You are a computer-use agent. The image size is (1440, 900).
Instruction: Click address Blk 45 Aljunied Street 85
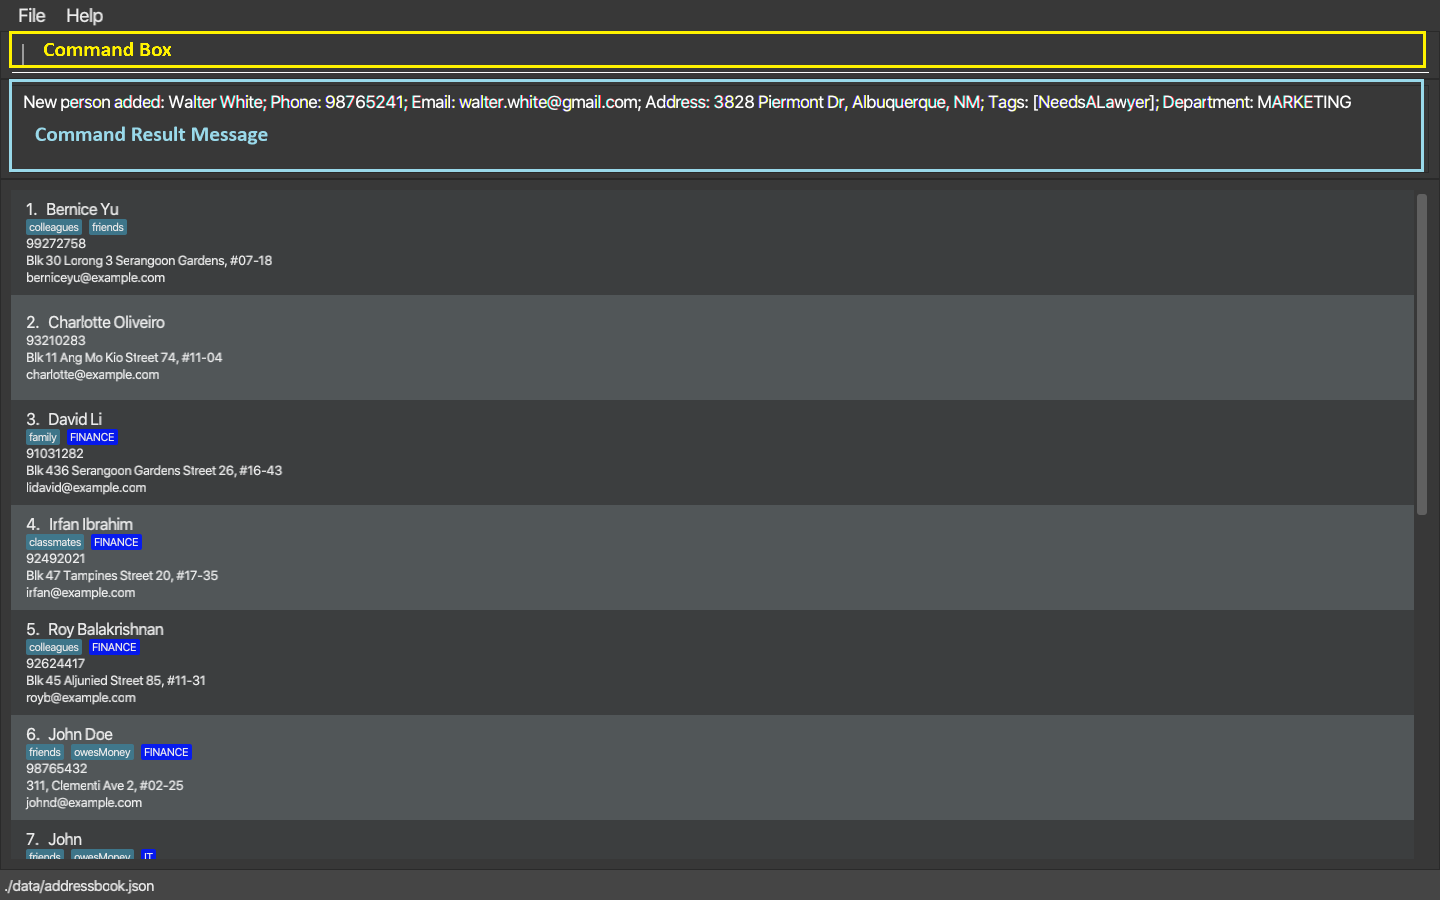click(x=116, y=681)
